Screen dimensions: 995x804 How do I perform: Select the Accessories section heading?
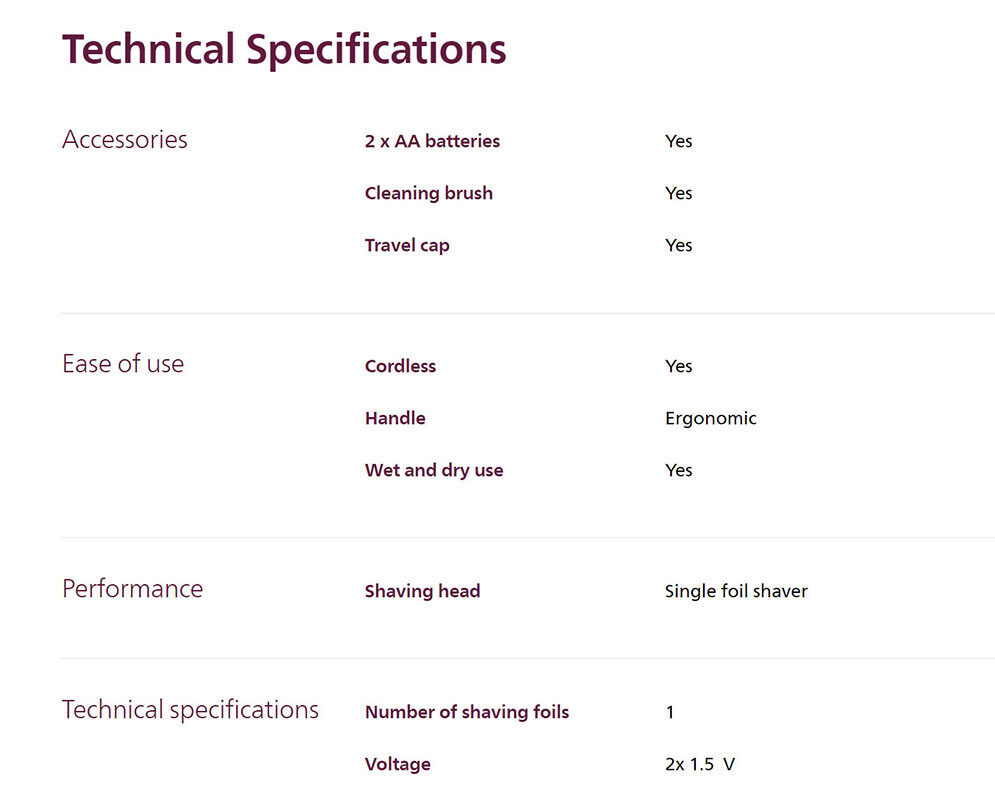tap(125, 139)
